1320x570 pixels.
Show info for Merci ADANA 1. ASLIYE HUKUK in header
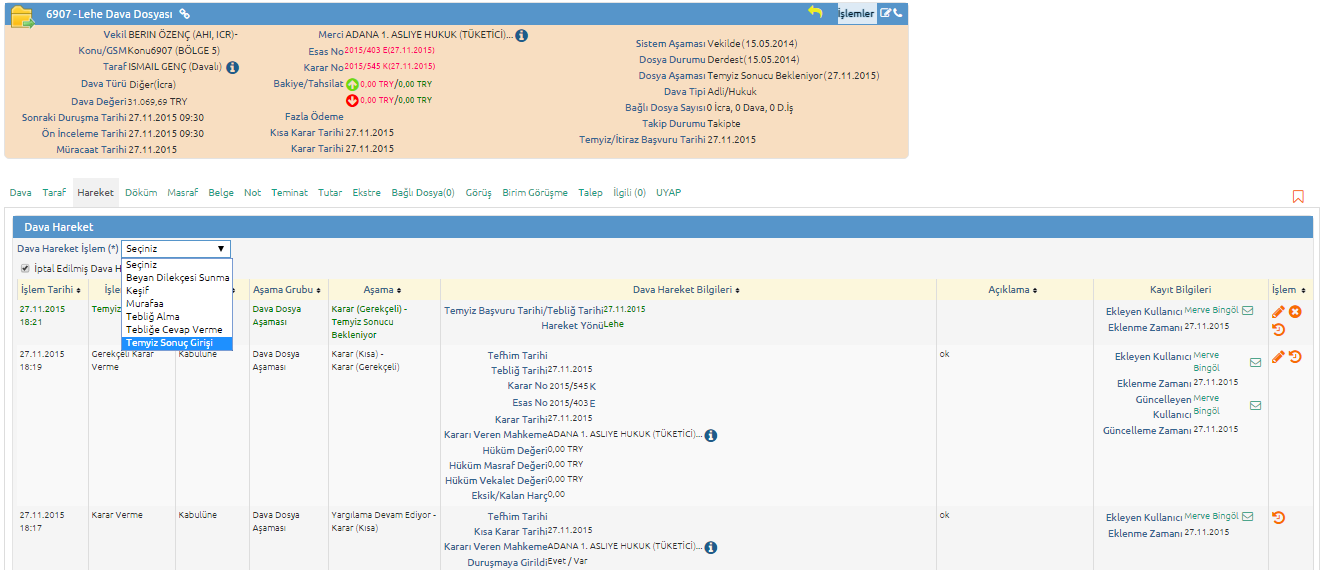point(521,36)
